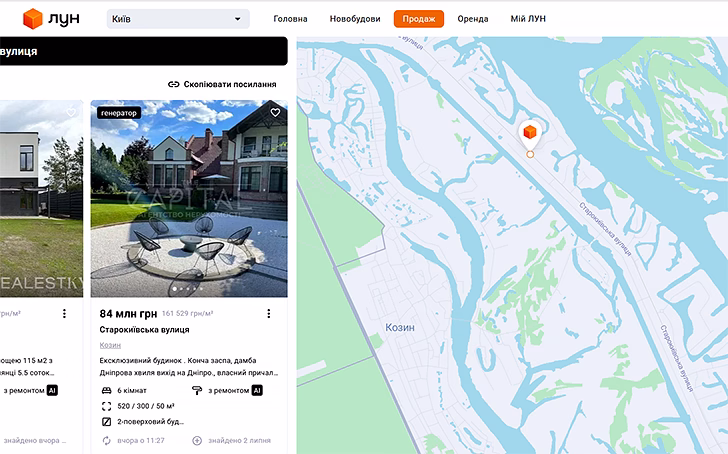Open Старокиївська вулиця listing title
The width and height of the screenshot is (728, 454).
point(144,330)
